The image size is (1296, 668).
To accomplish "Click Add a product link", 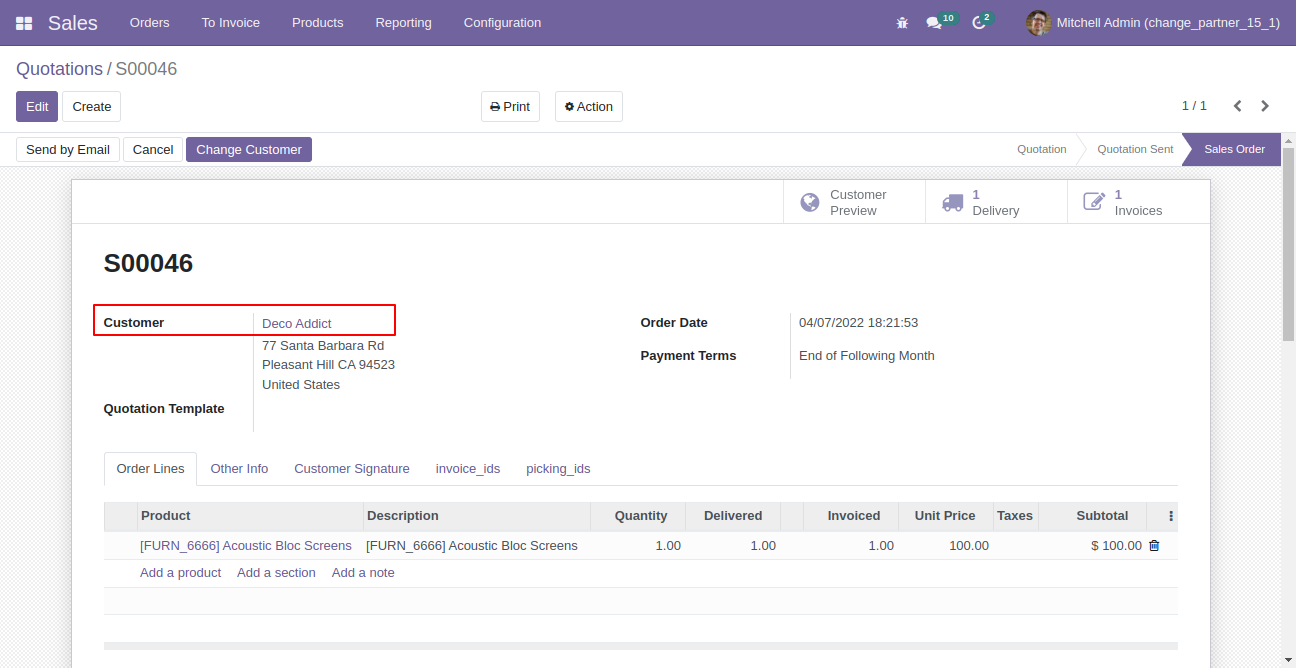I will [180, 573].
